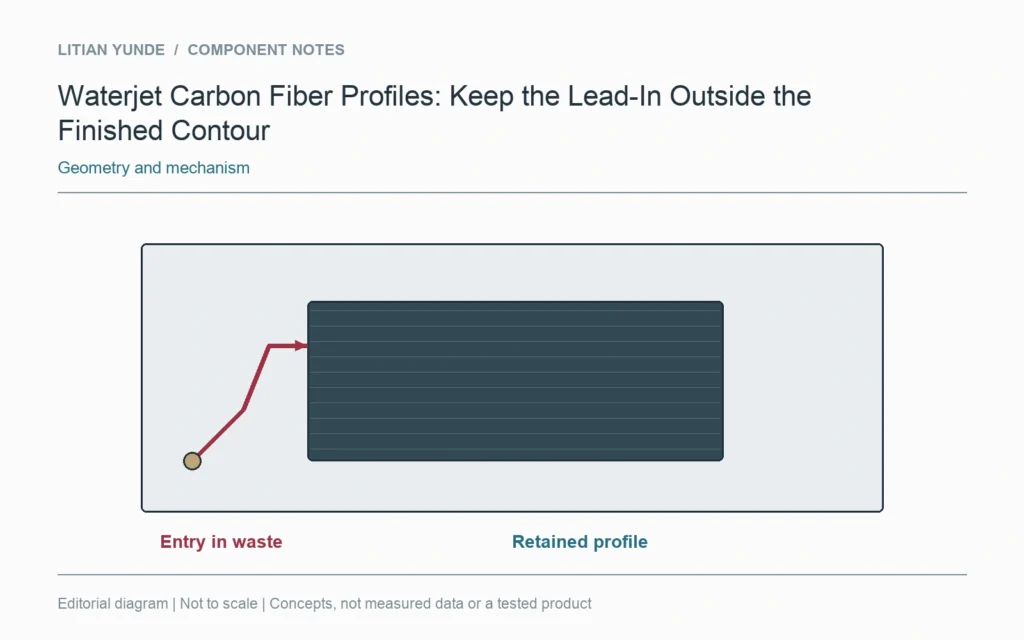Click the Geometry and mechanism subtitle
1024x640 pixels.
[x=153, y=168]
